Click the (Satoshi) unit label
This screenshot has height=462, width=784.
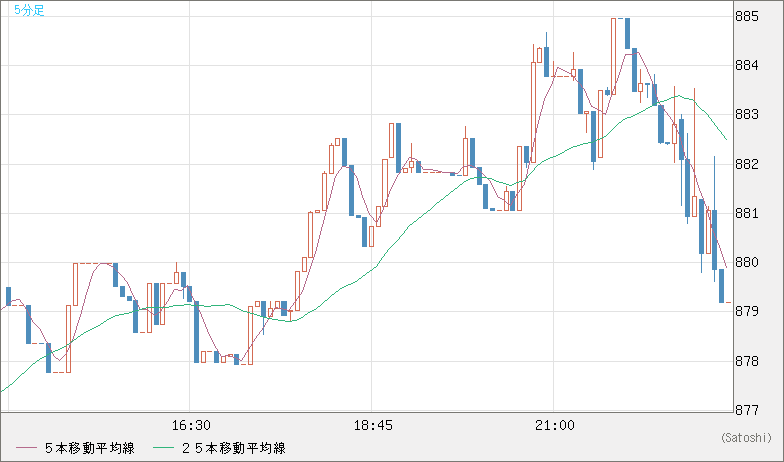pos(746,438)
